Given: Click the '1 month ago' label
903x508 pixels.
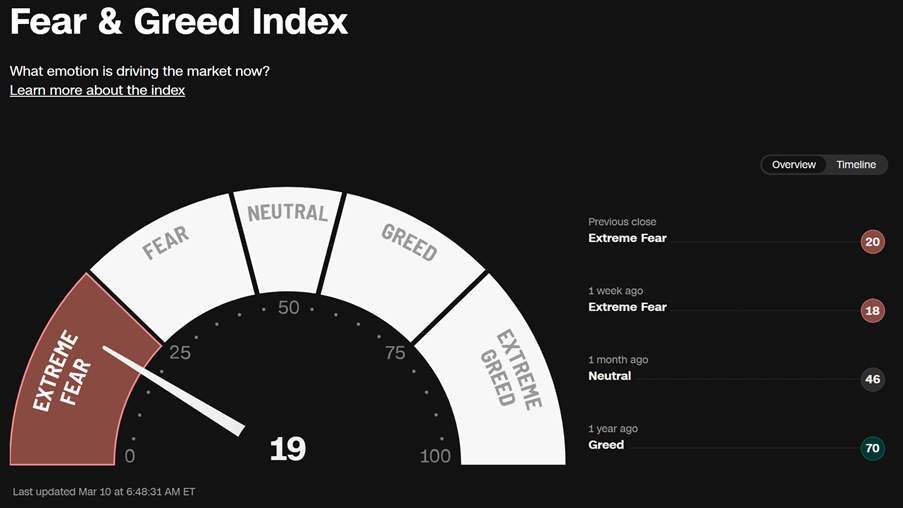Looking at the screenshot, I should (x=618, y=360).
